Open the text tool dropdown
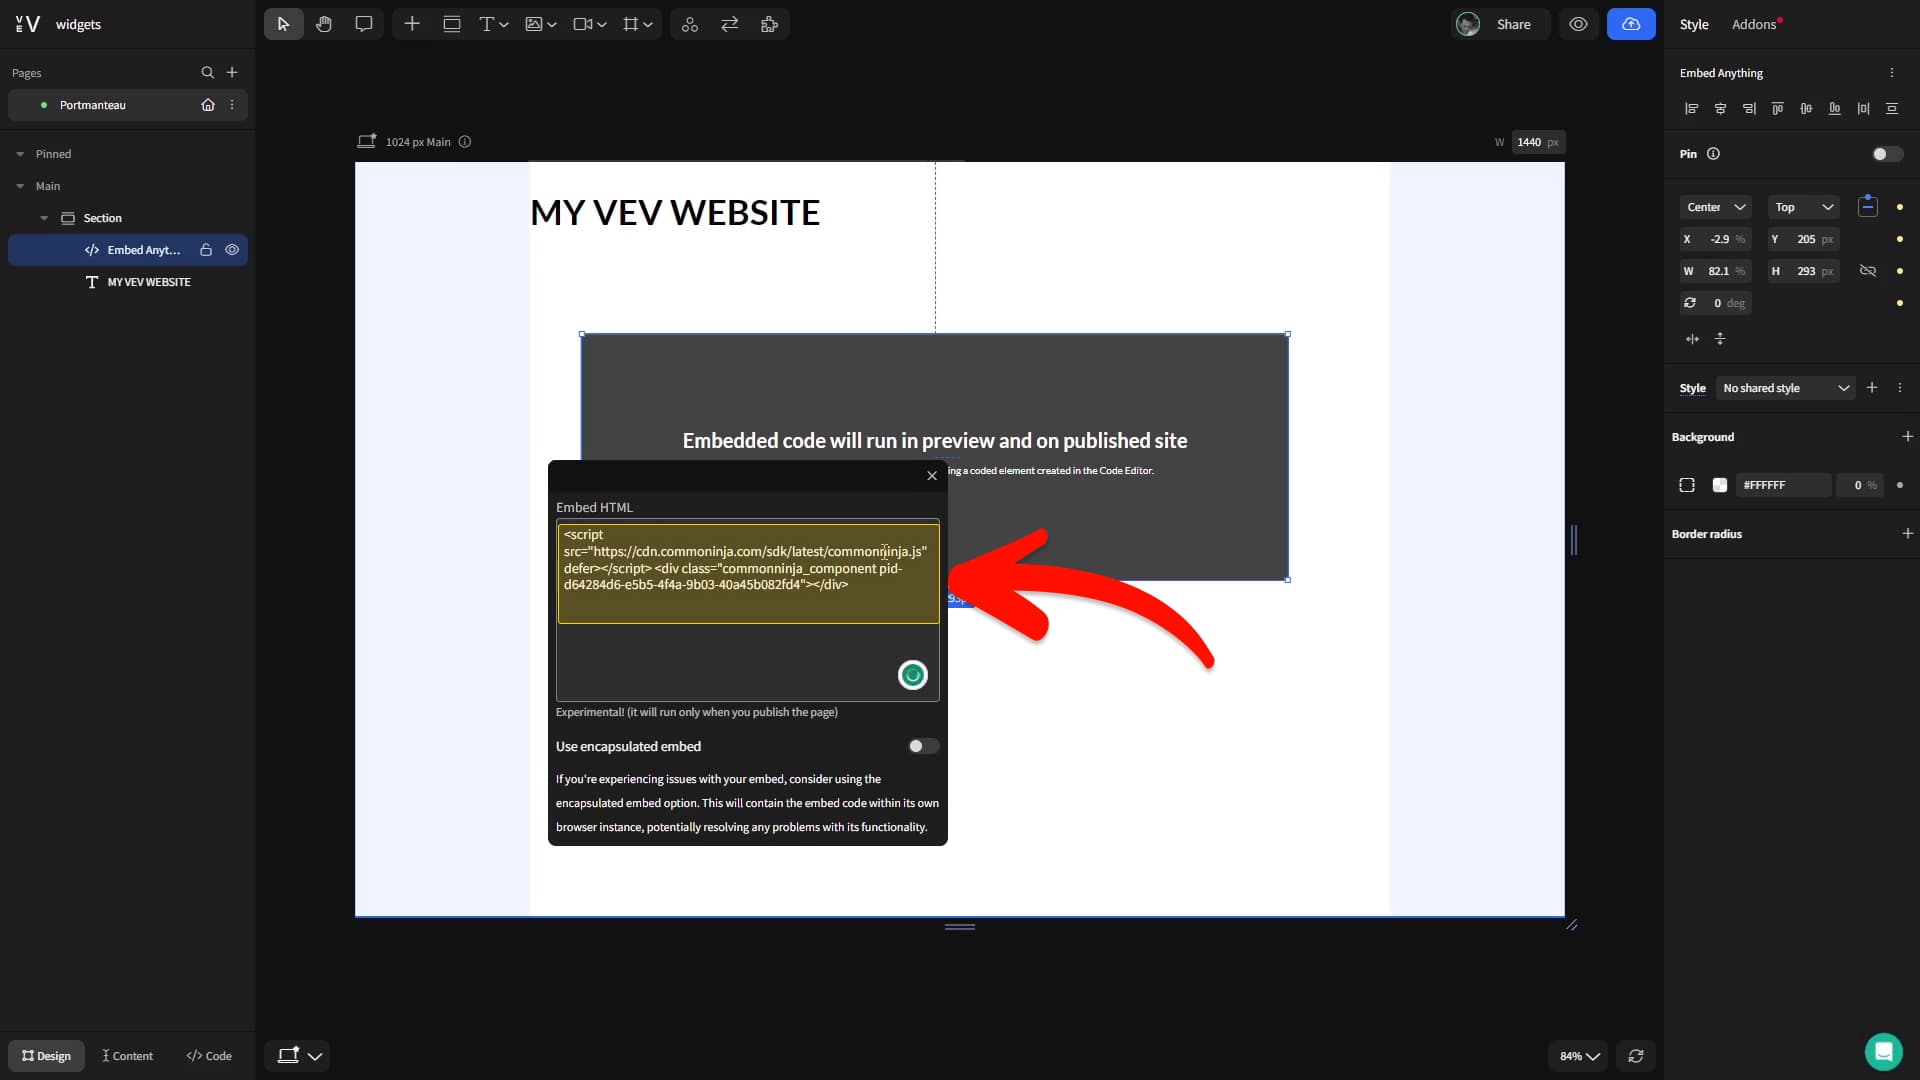This screenshot has width=1920, height=1080. click(x=494, y=24)
